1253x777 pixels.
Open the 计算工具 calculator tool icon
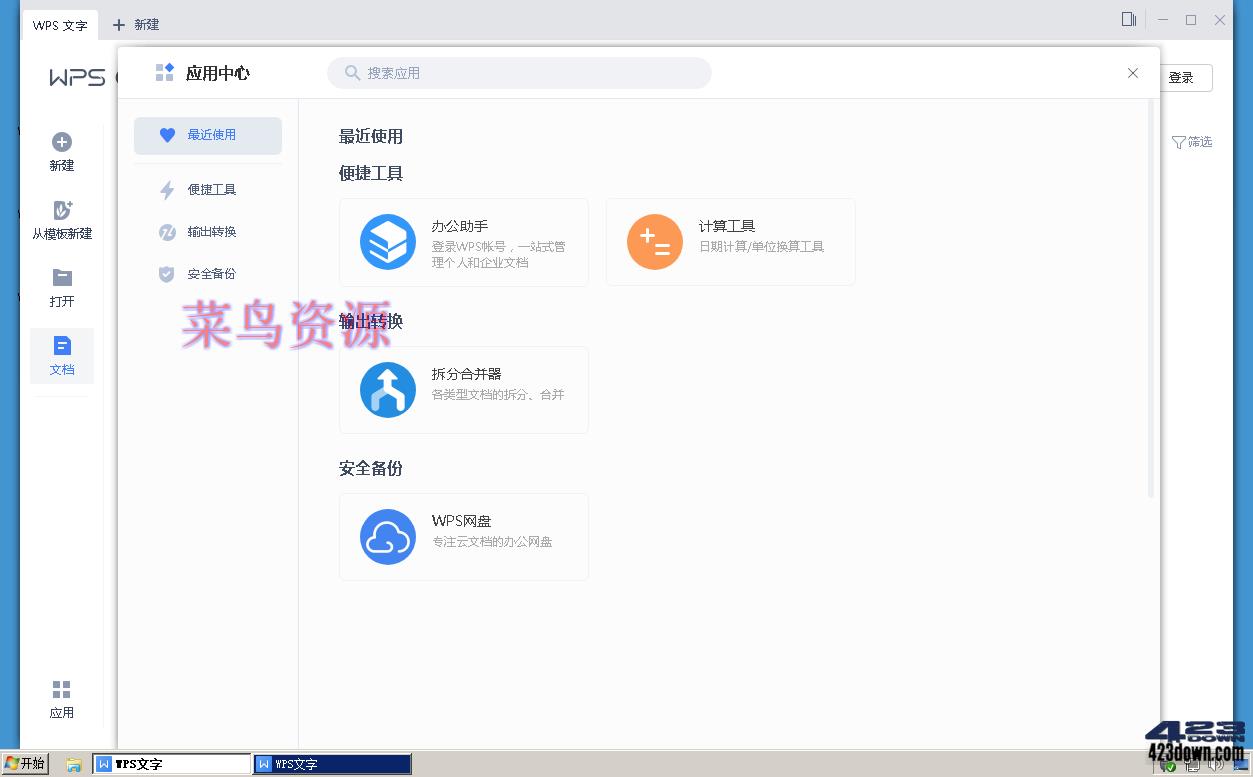pyautogui.click(x=654, y=242)
